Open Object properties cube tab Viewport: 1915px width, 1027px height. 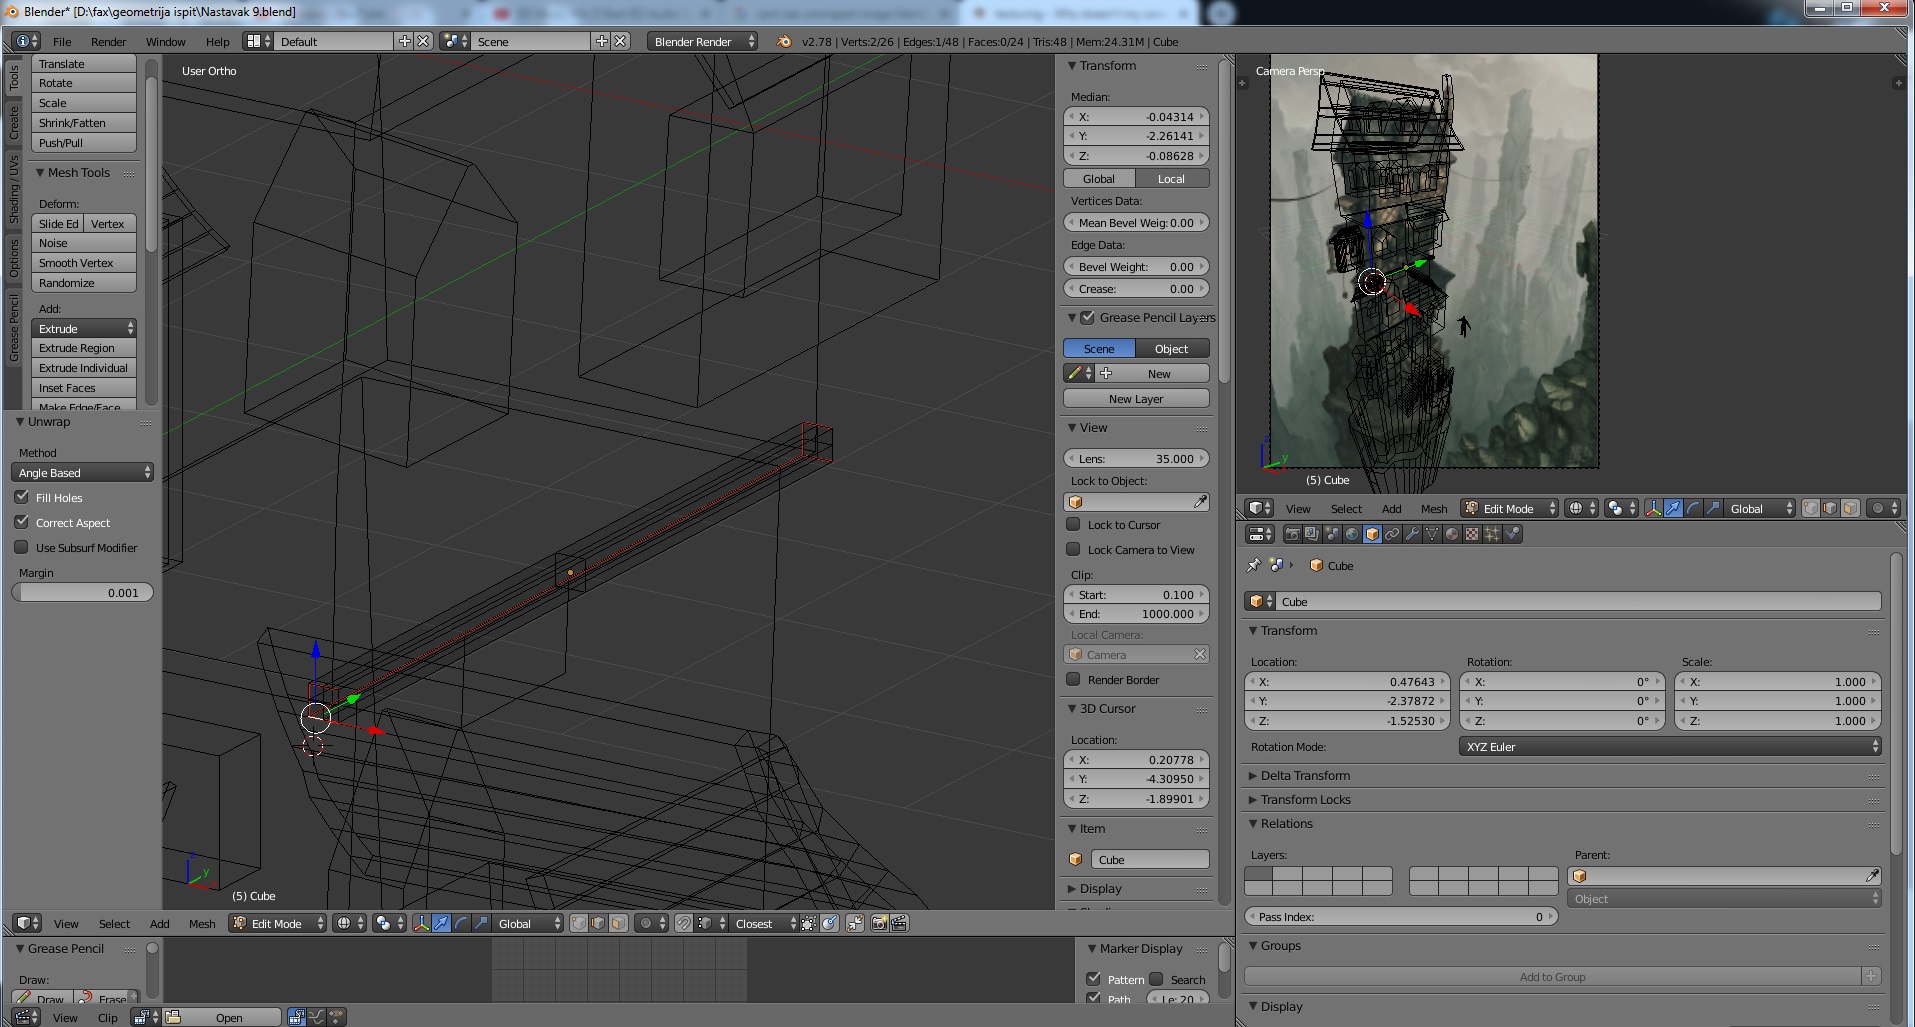coord(1372,534)
